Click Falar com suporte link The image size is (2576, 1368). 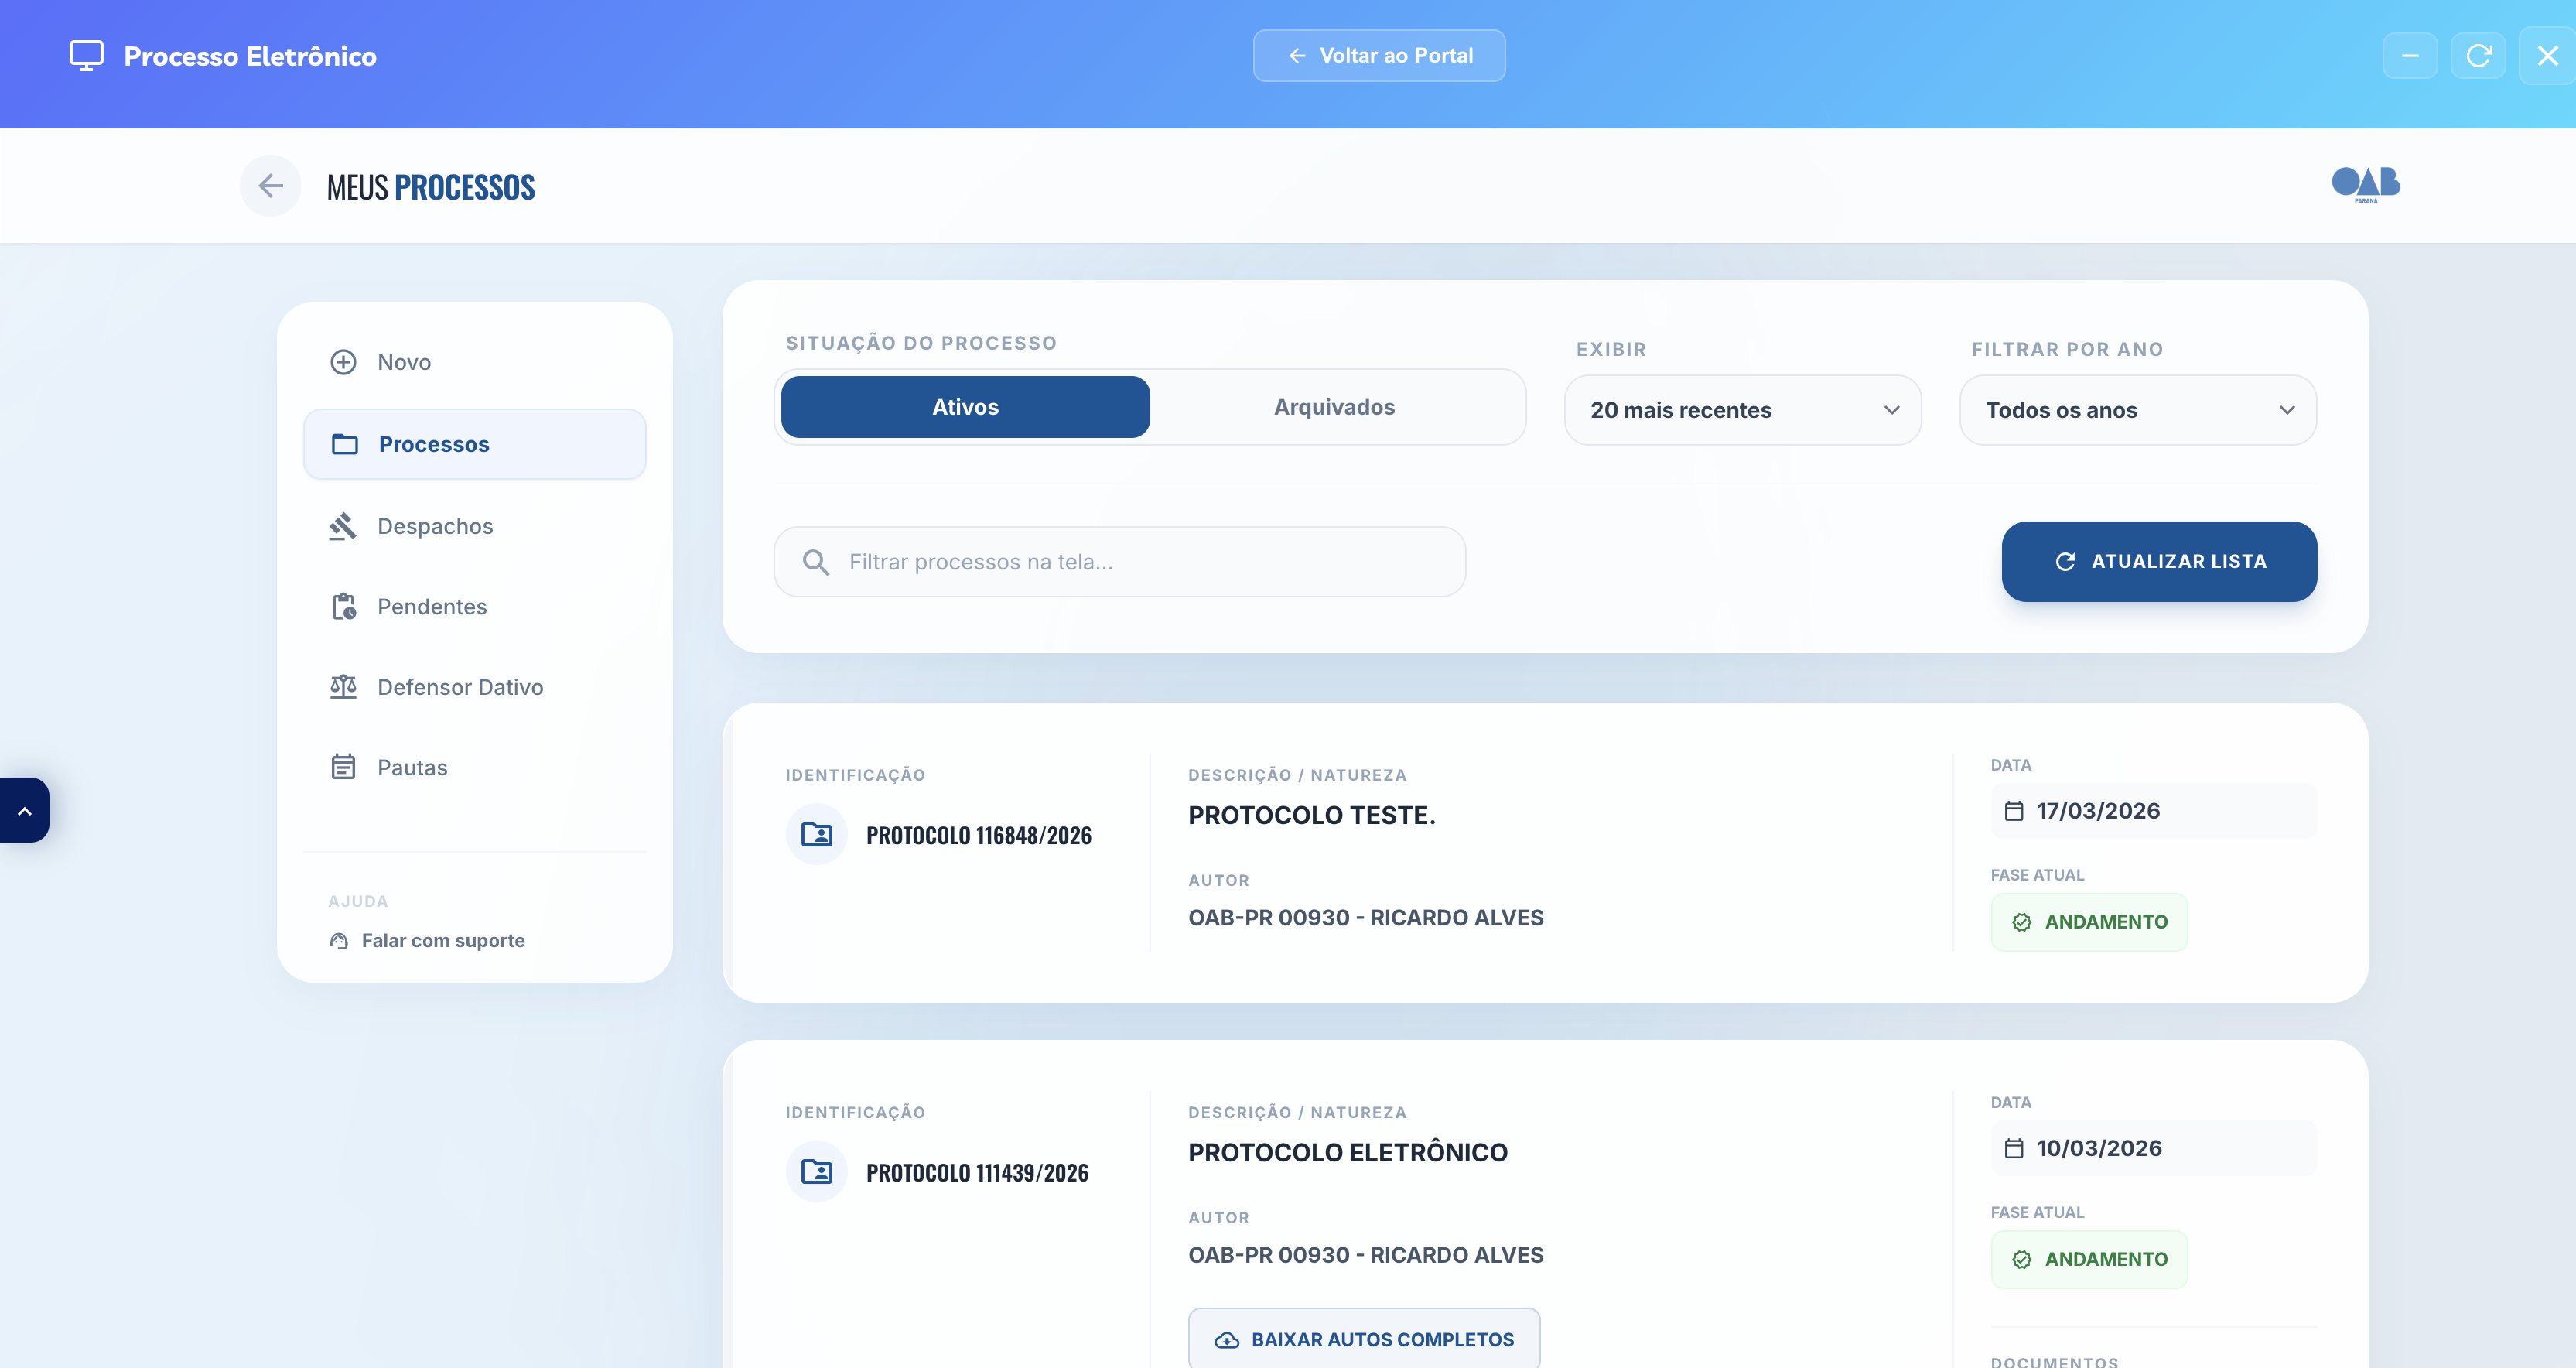point(442,940)
